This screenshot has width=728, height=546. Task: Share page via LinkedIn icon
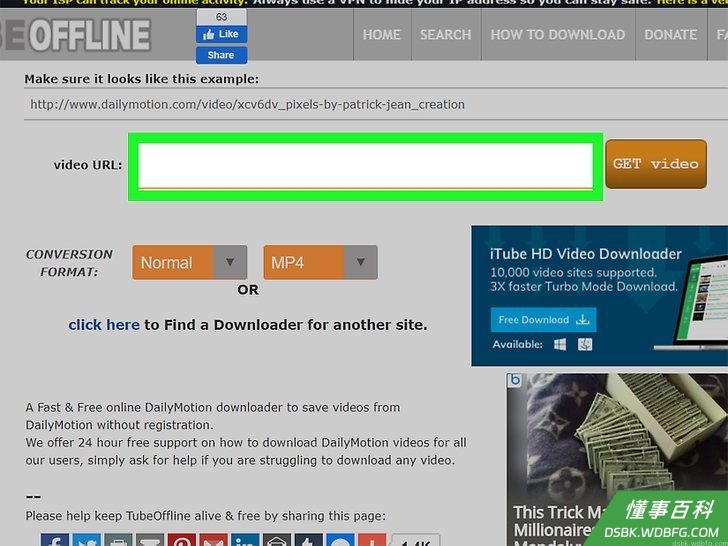pyautogui.click(x=245, y=540)
